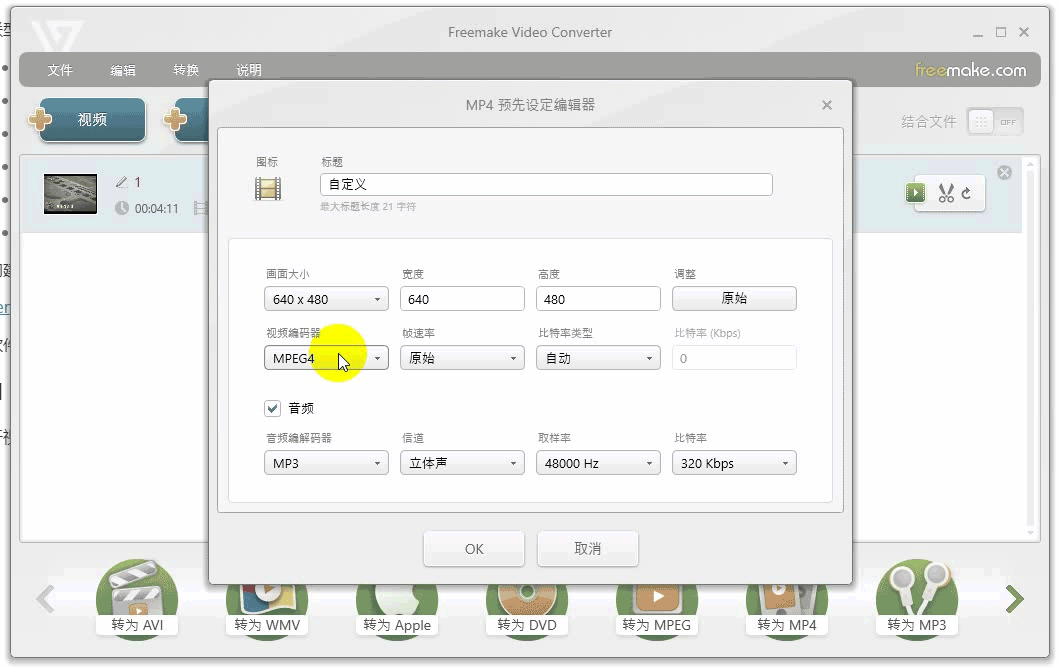Click the 标题 title input field
Image resolution: width=1060 pixels, height=668 pixels.
[546, 184]
